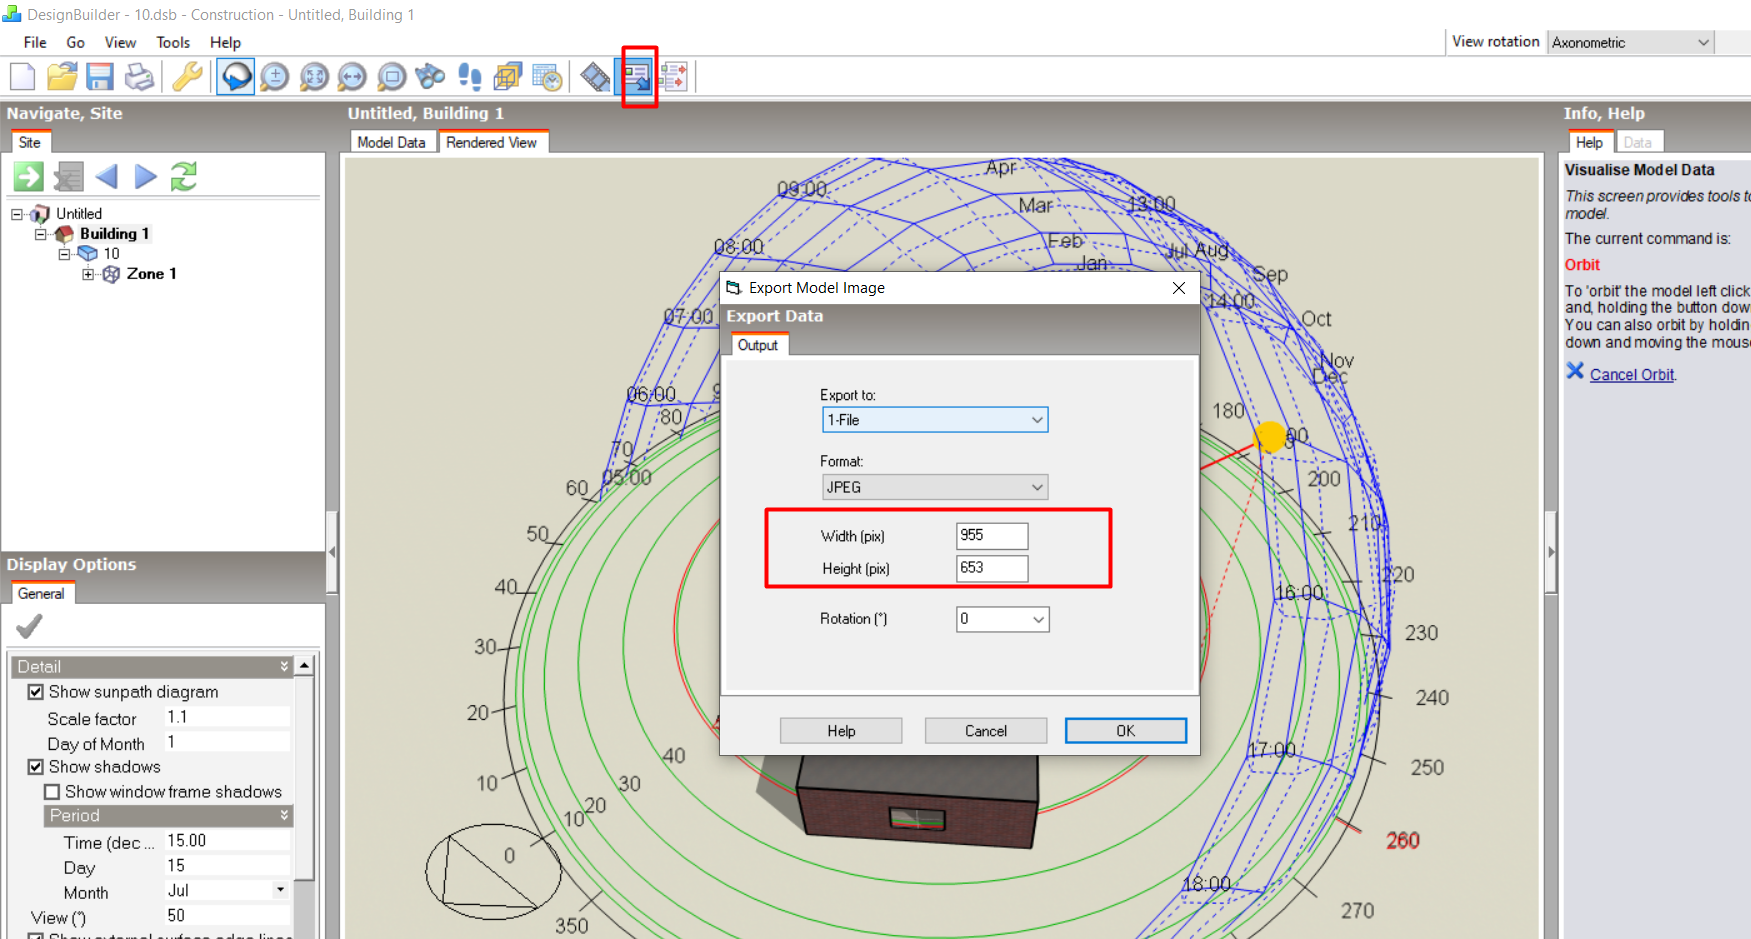This screenshot has width=1751, height=939.
Task: Click the Fit view zoom icon
Action: [314, 77]
